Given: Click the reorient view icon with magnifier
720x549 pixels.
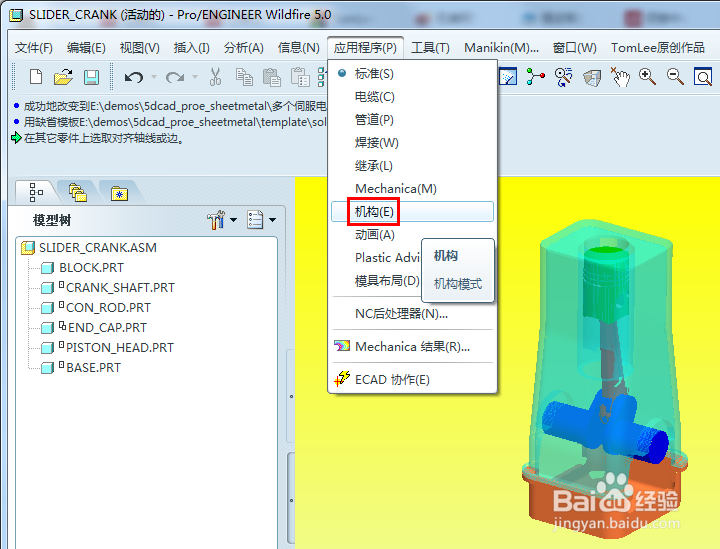Looking at the screenshot, I should [563, 77].
